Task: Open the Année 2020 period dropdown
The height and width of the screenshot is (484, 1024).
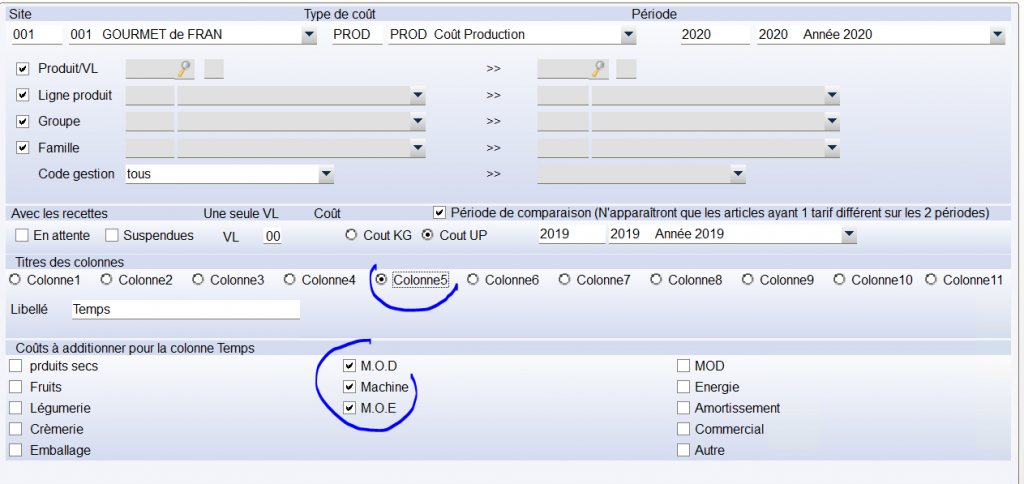Action: pyautogui.click(x=996, y=35)
